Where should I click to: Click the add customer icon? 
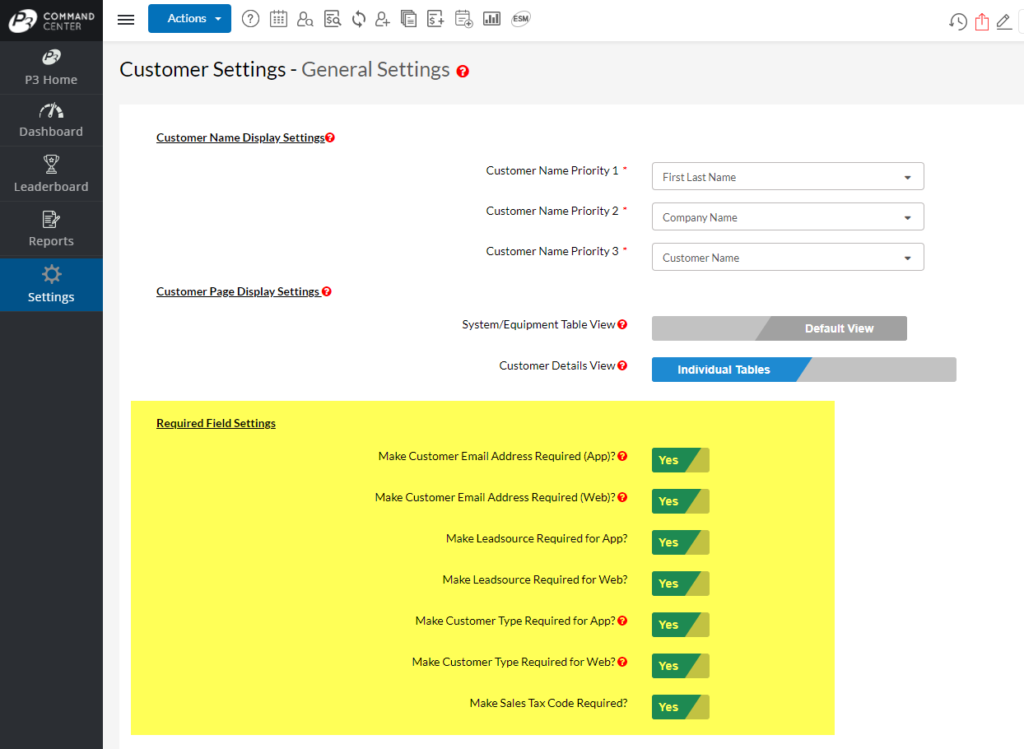coord(385,19)
